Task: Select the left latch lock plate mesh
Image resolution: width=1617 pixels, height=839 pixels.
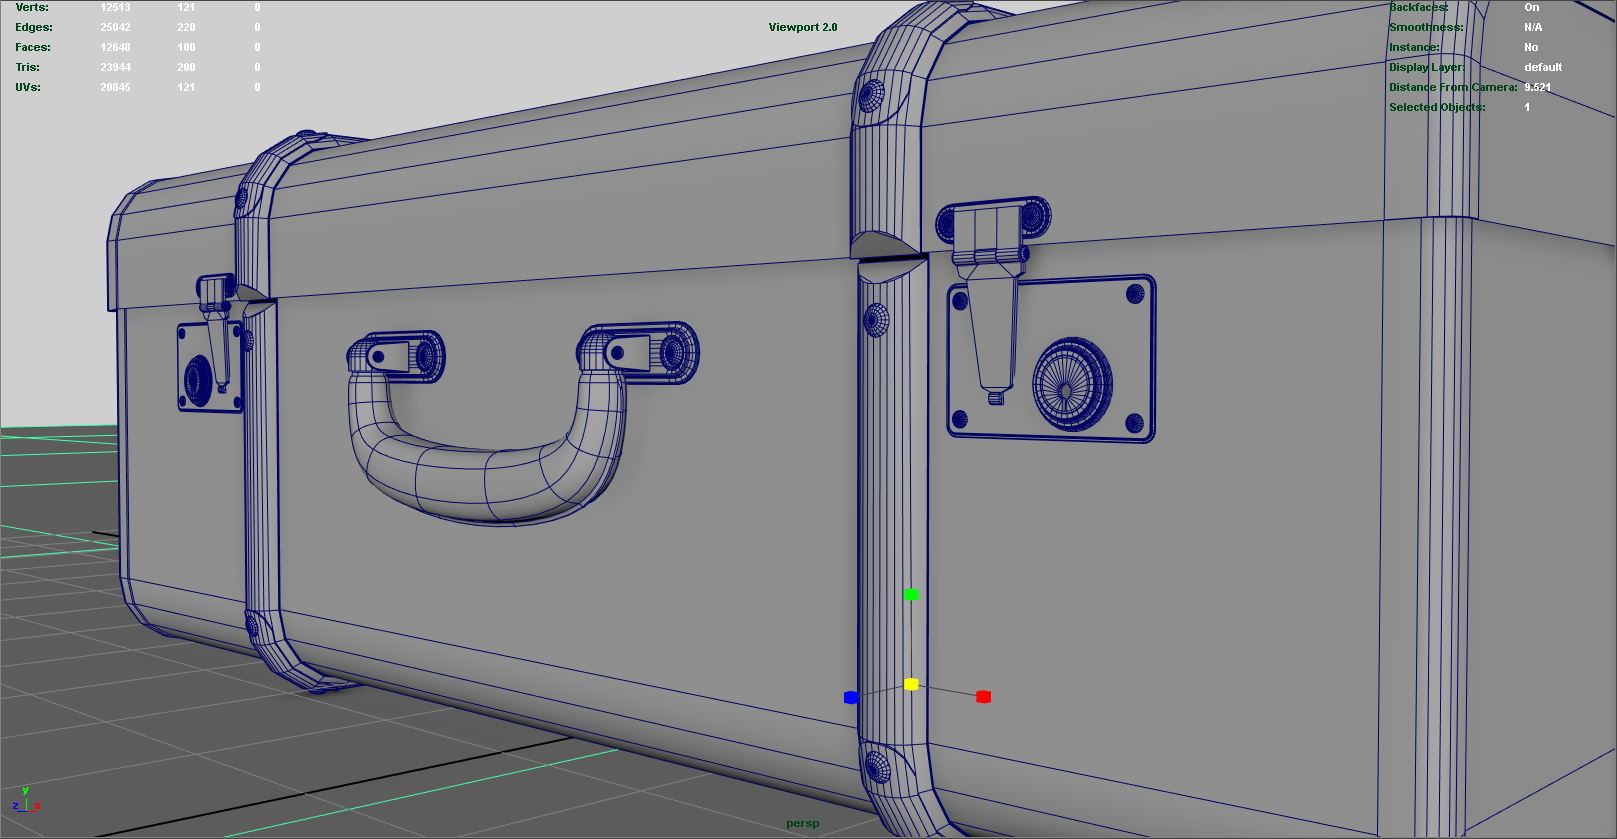Action: click(x=211, y=367)
